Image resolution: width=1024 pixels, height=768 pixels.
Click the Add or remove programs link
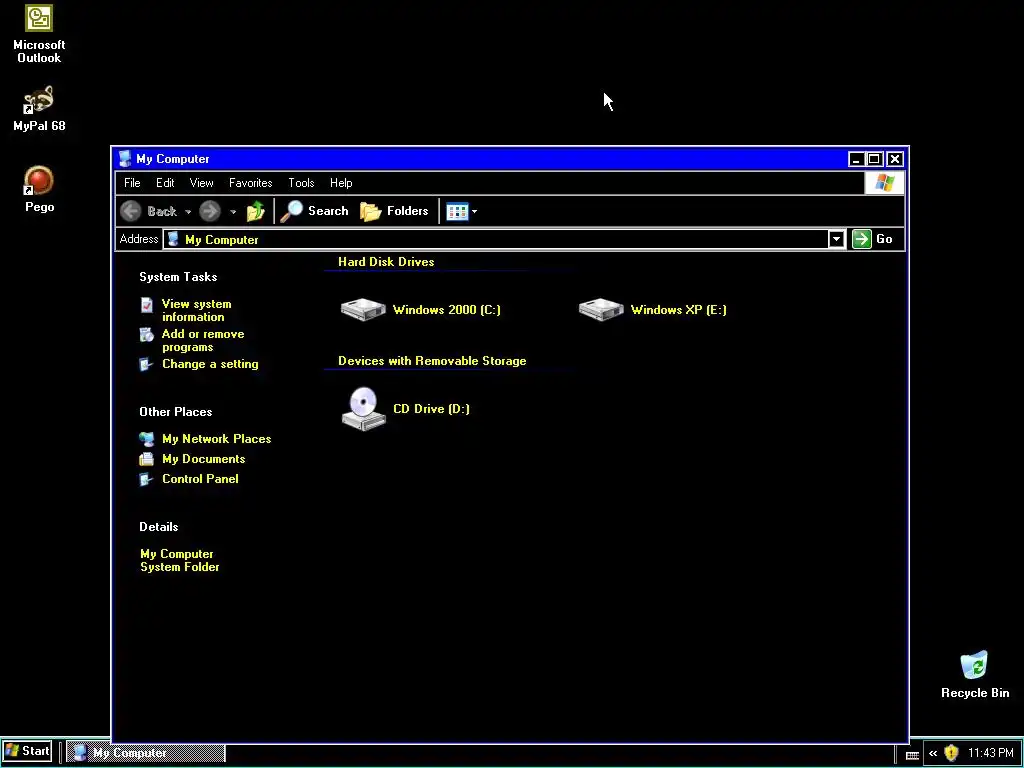[x=203, y=340]
